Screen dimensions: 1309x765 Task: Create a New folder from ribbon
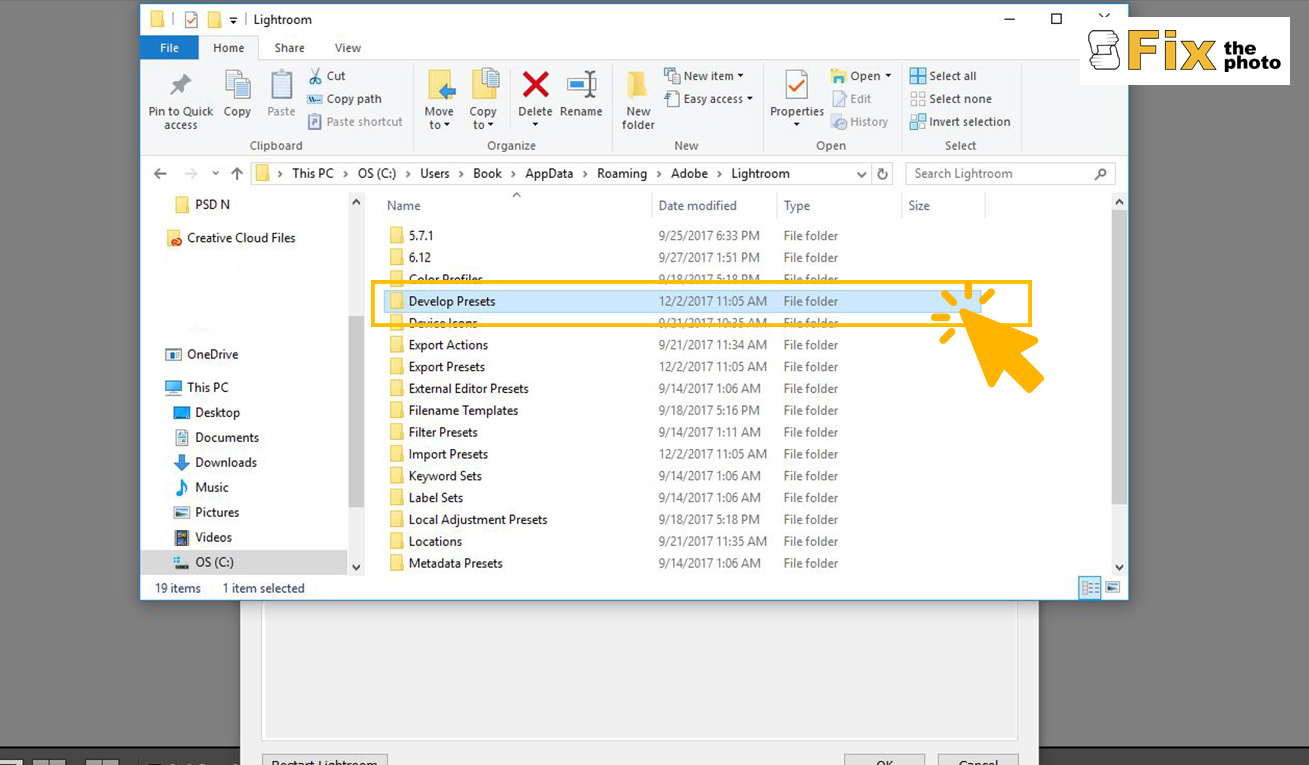(638, 99)
